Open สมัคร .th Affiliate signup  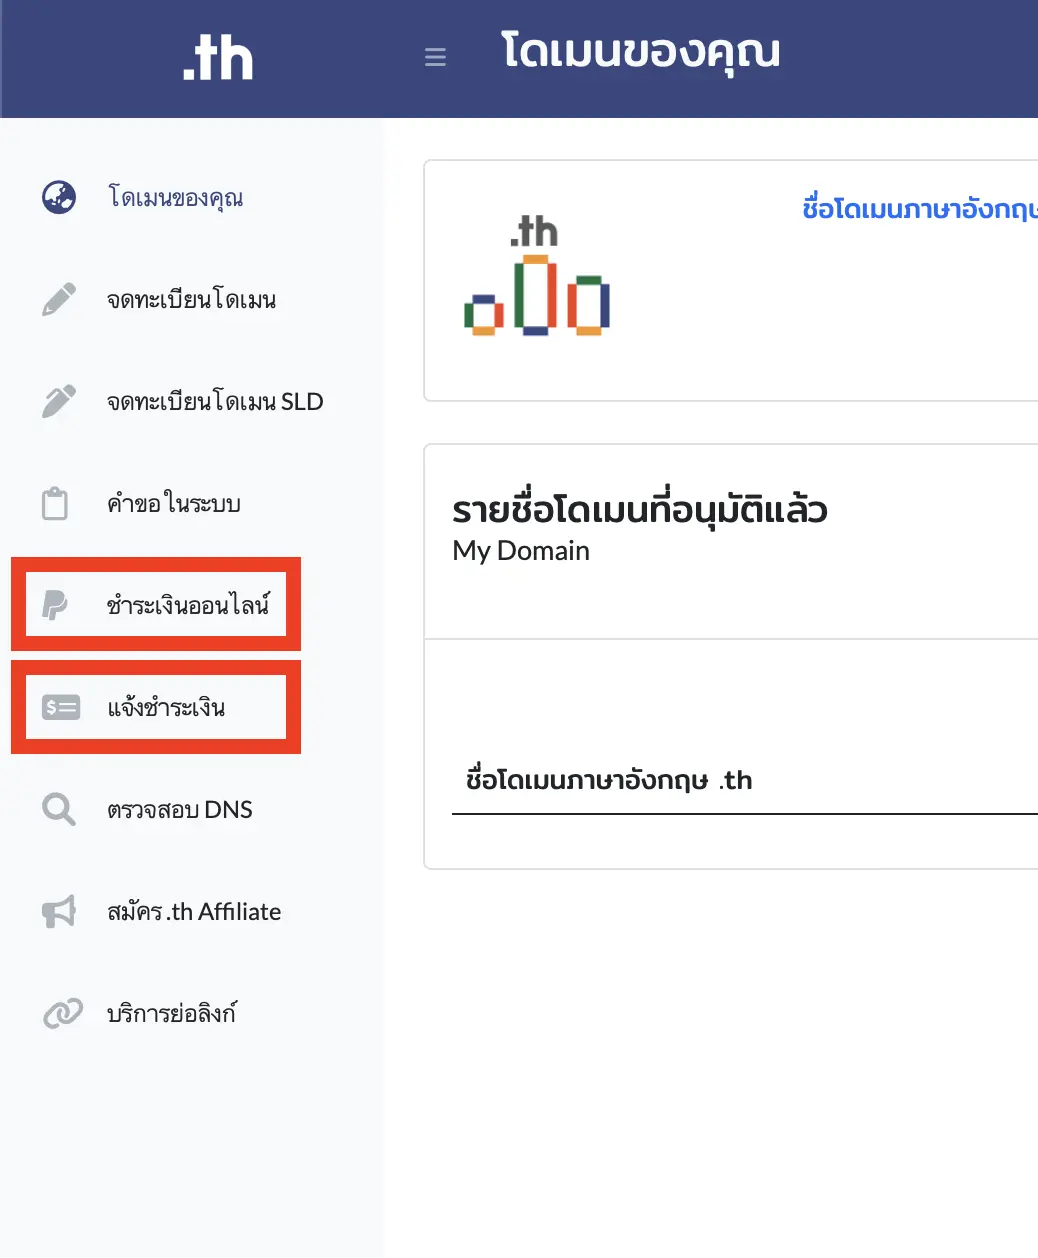click(x=194, y=911)
